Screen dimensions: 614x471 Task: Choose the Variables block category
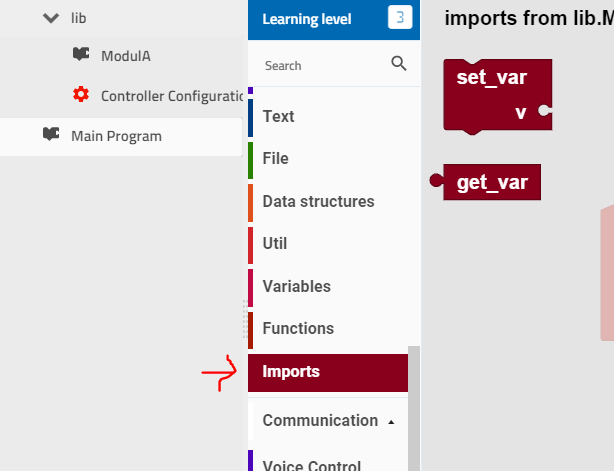click(x=334, y=287)
